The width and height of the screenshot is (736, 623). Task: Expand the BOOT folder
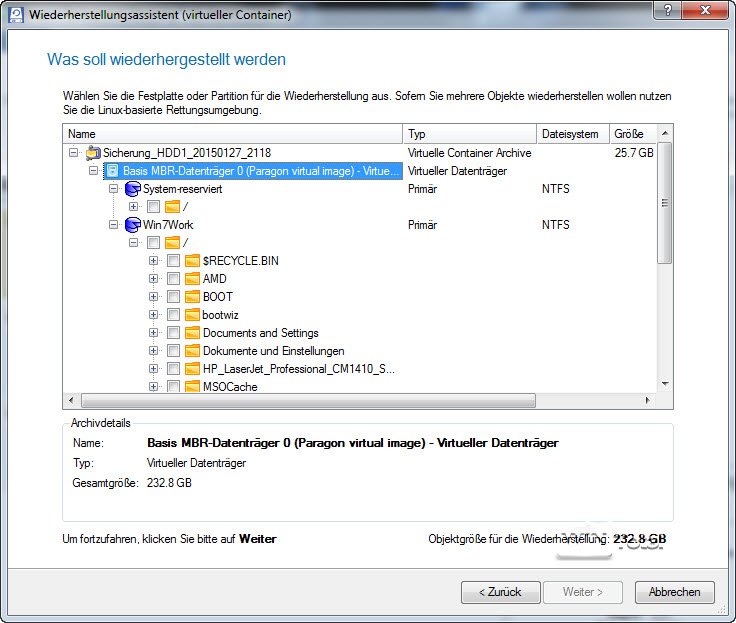153,297
